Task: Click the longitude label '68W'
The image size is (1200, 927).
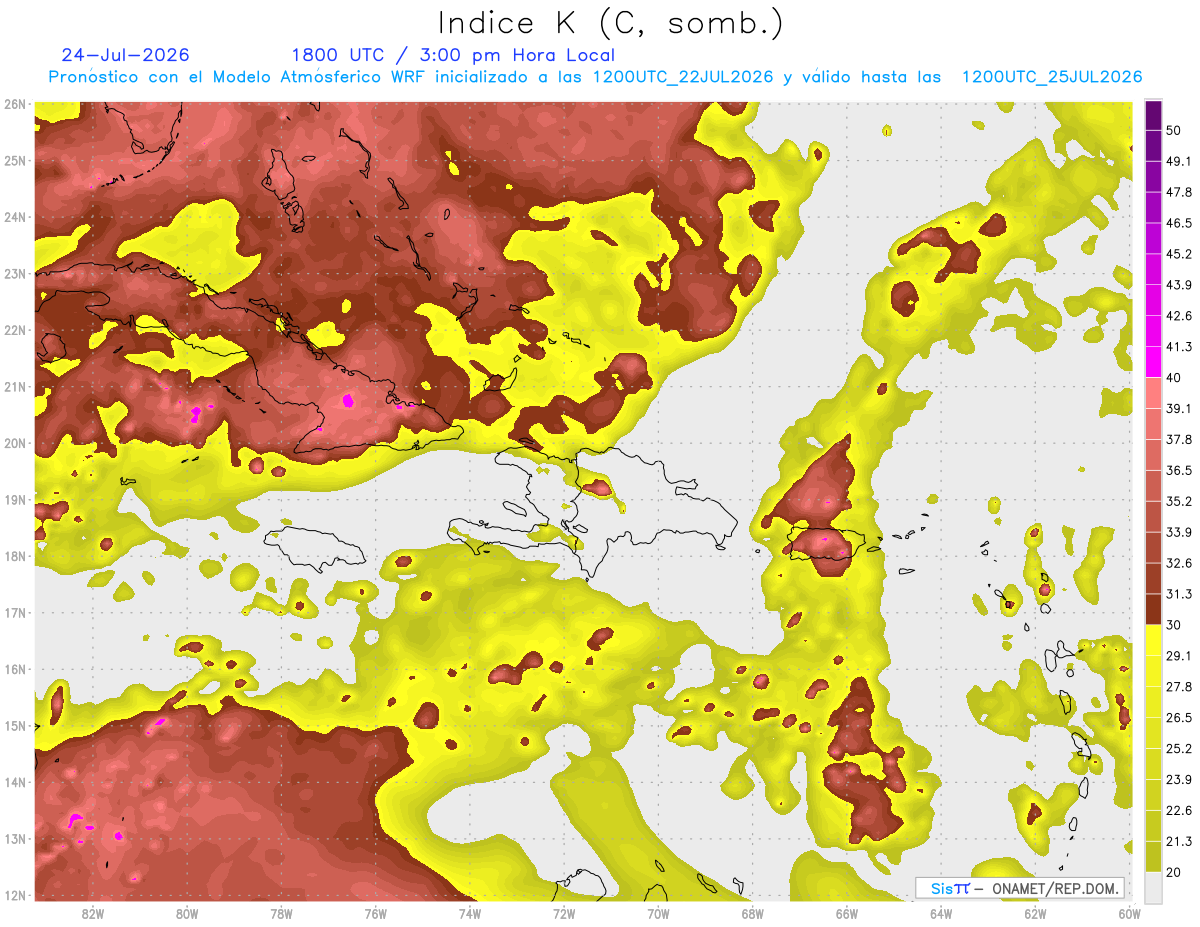Action: coord(753,914)
